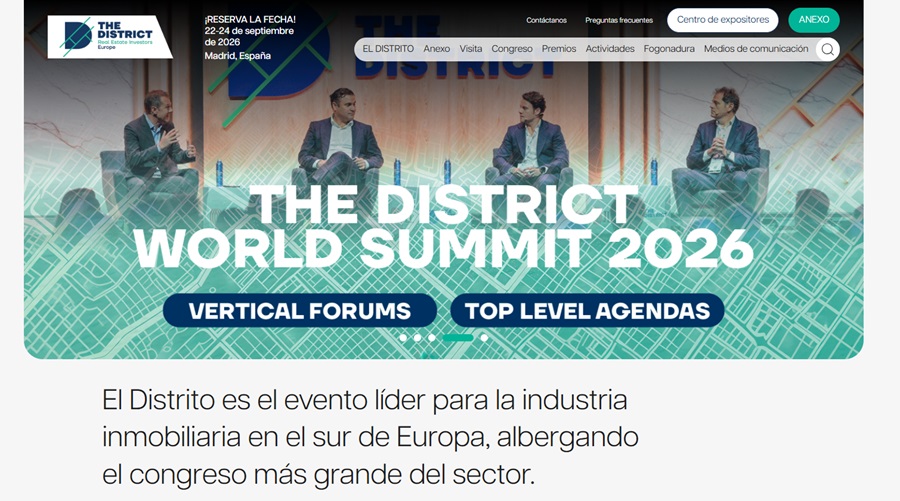Expand the Congreso menu

click(x=512, y=49)
